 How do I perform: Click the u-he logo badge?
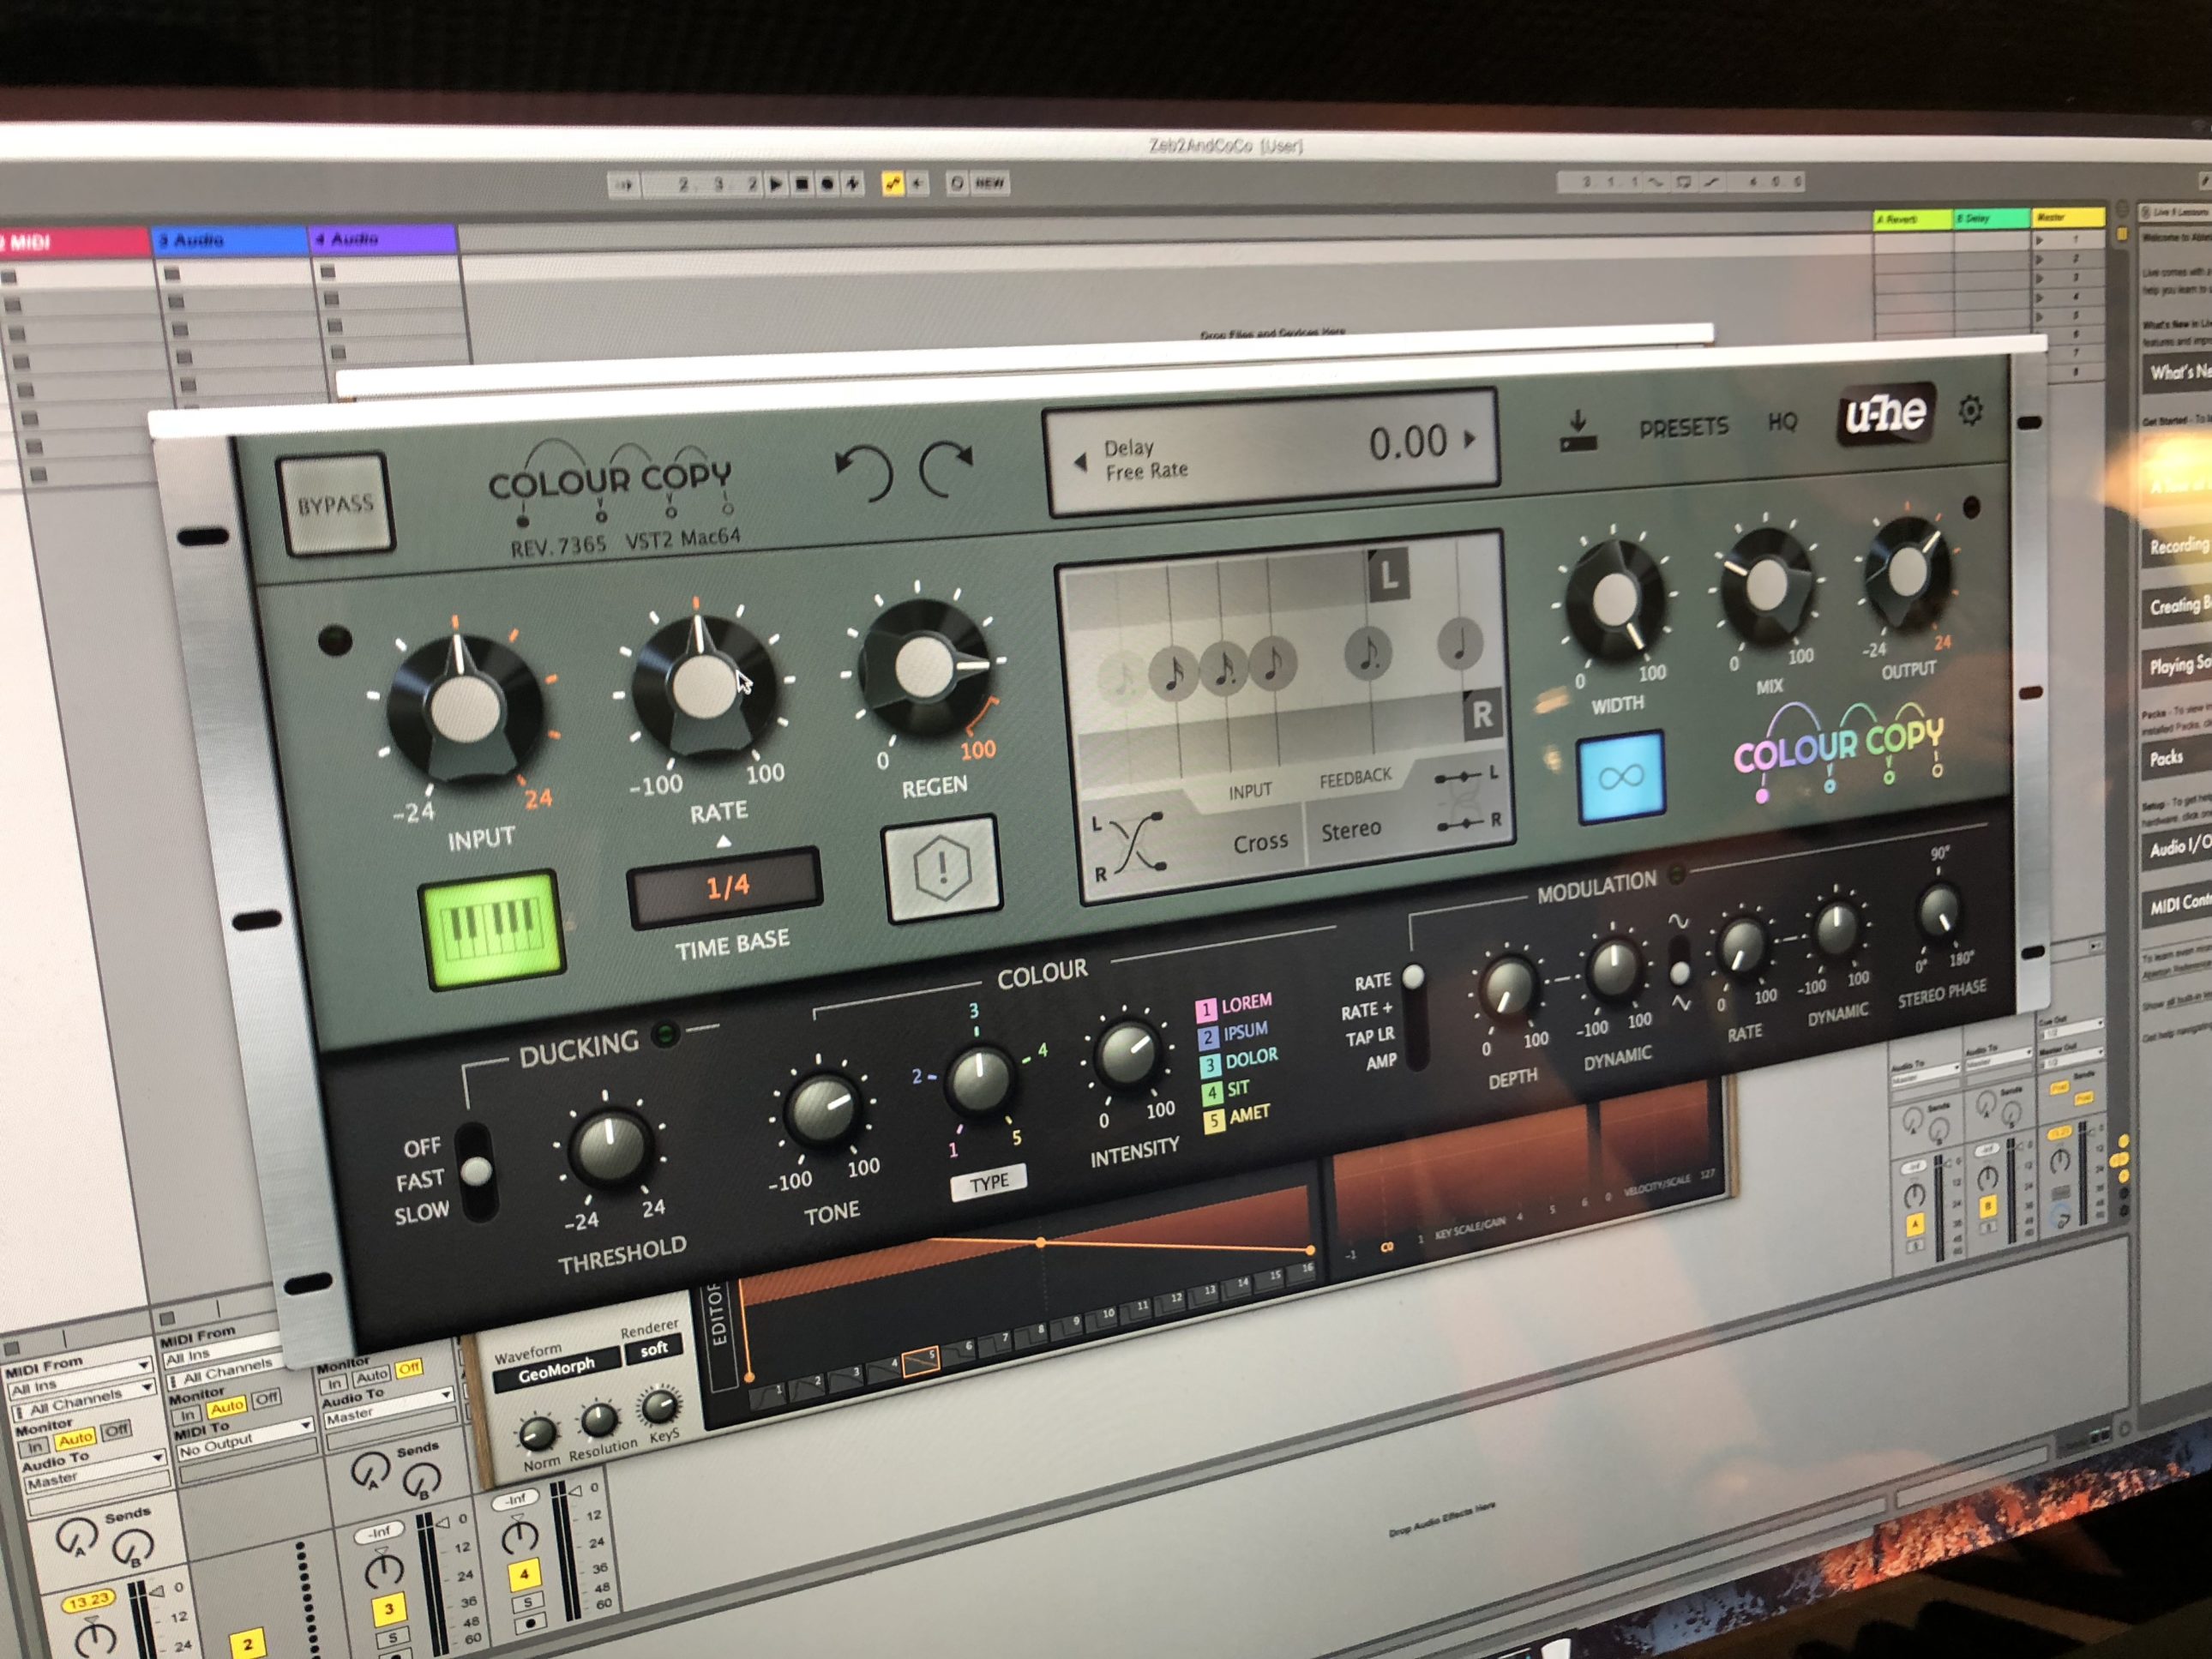click(1885, 413)
